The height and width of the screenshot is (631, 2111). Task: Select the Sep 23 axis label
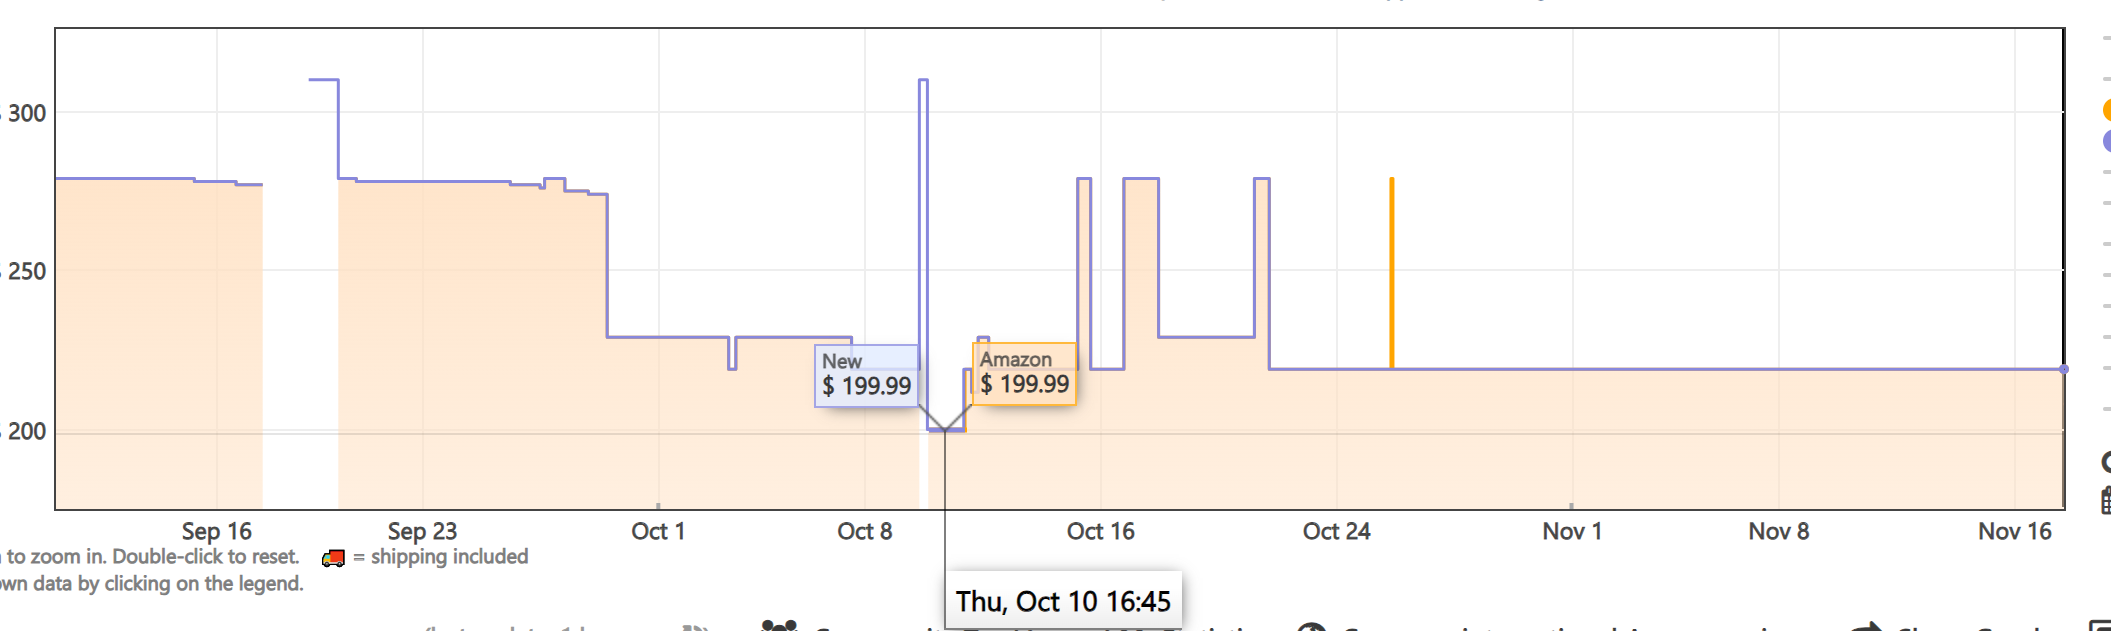422,531
